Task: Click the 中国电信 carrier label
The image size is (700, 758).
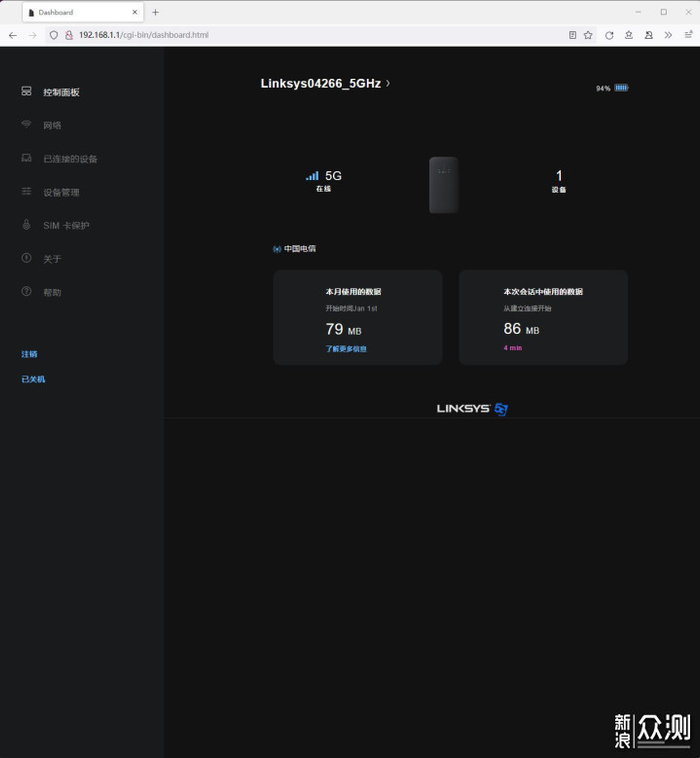Action: [x=300, y=248]
